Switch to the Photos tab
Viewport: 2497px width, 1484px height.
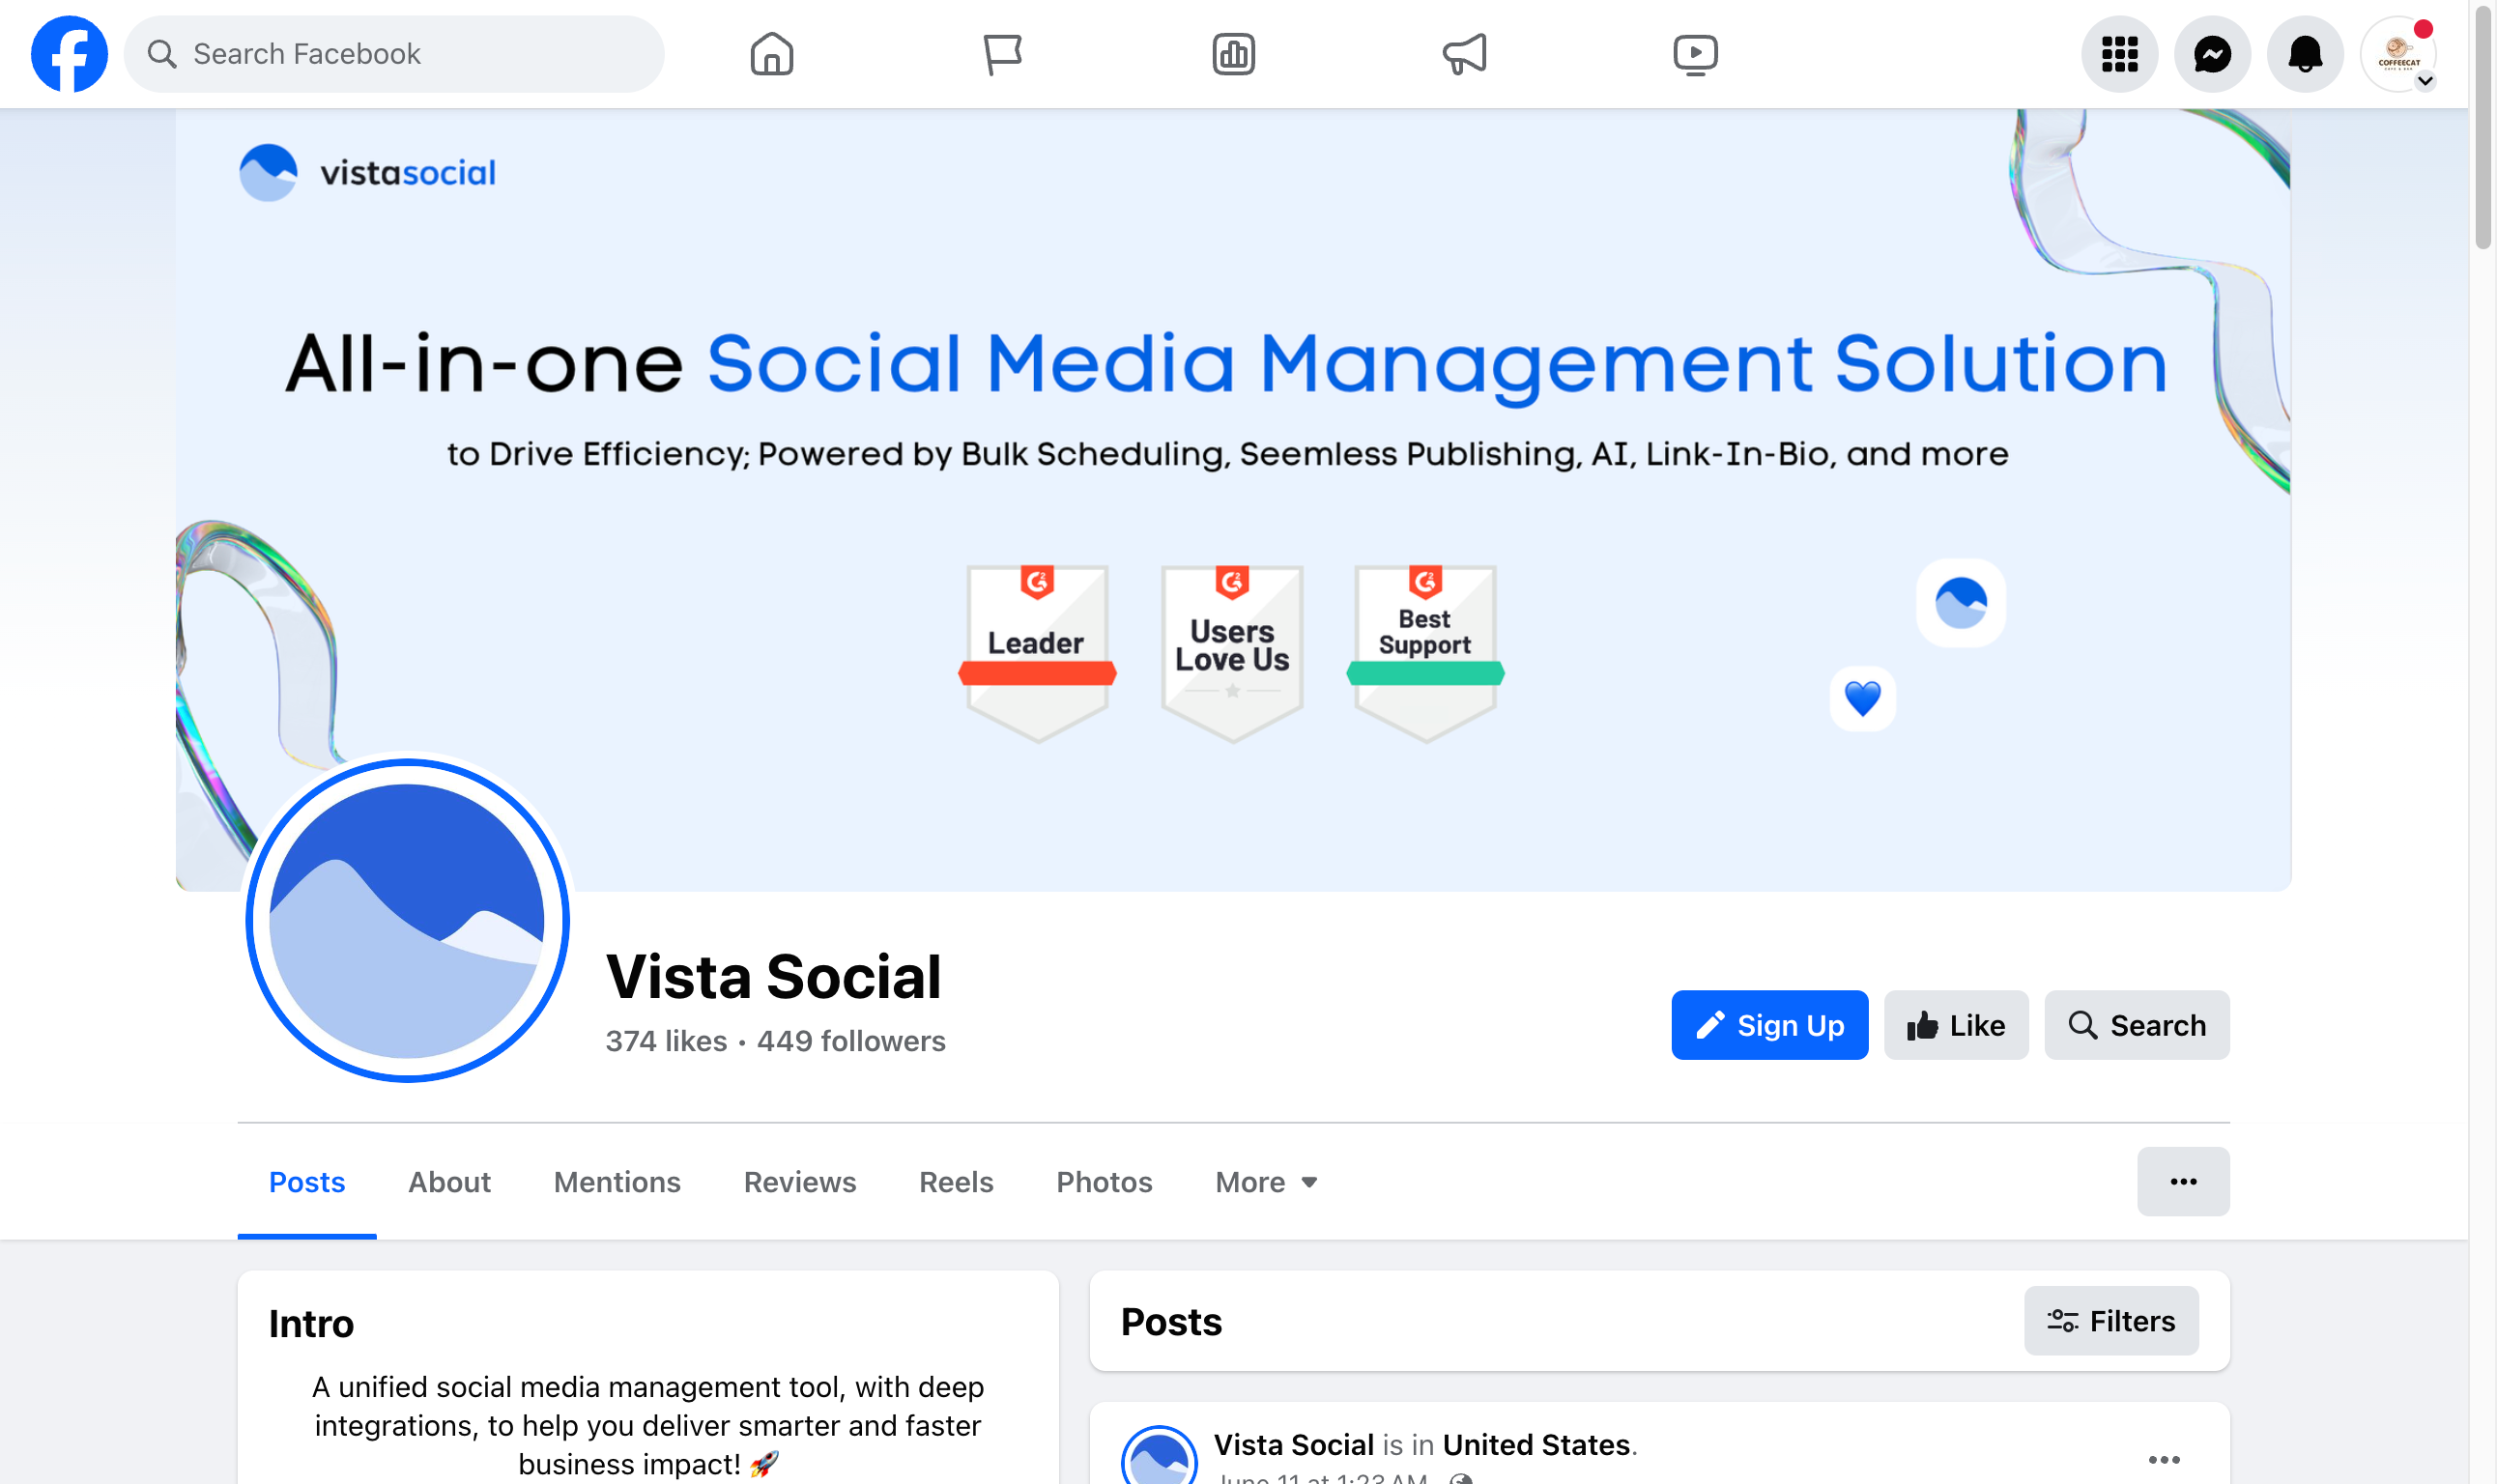1103,1182
